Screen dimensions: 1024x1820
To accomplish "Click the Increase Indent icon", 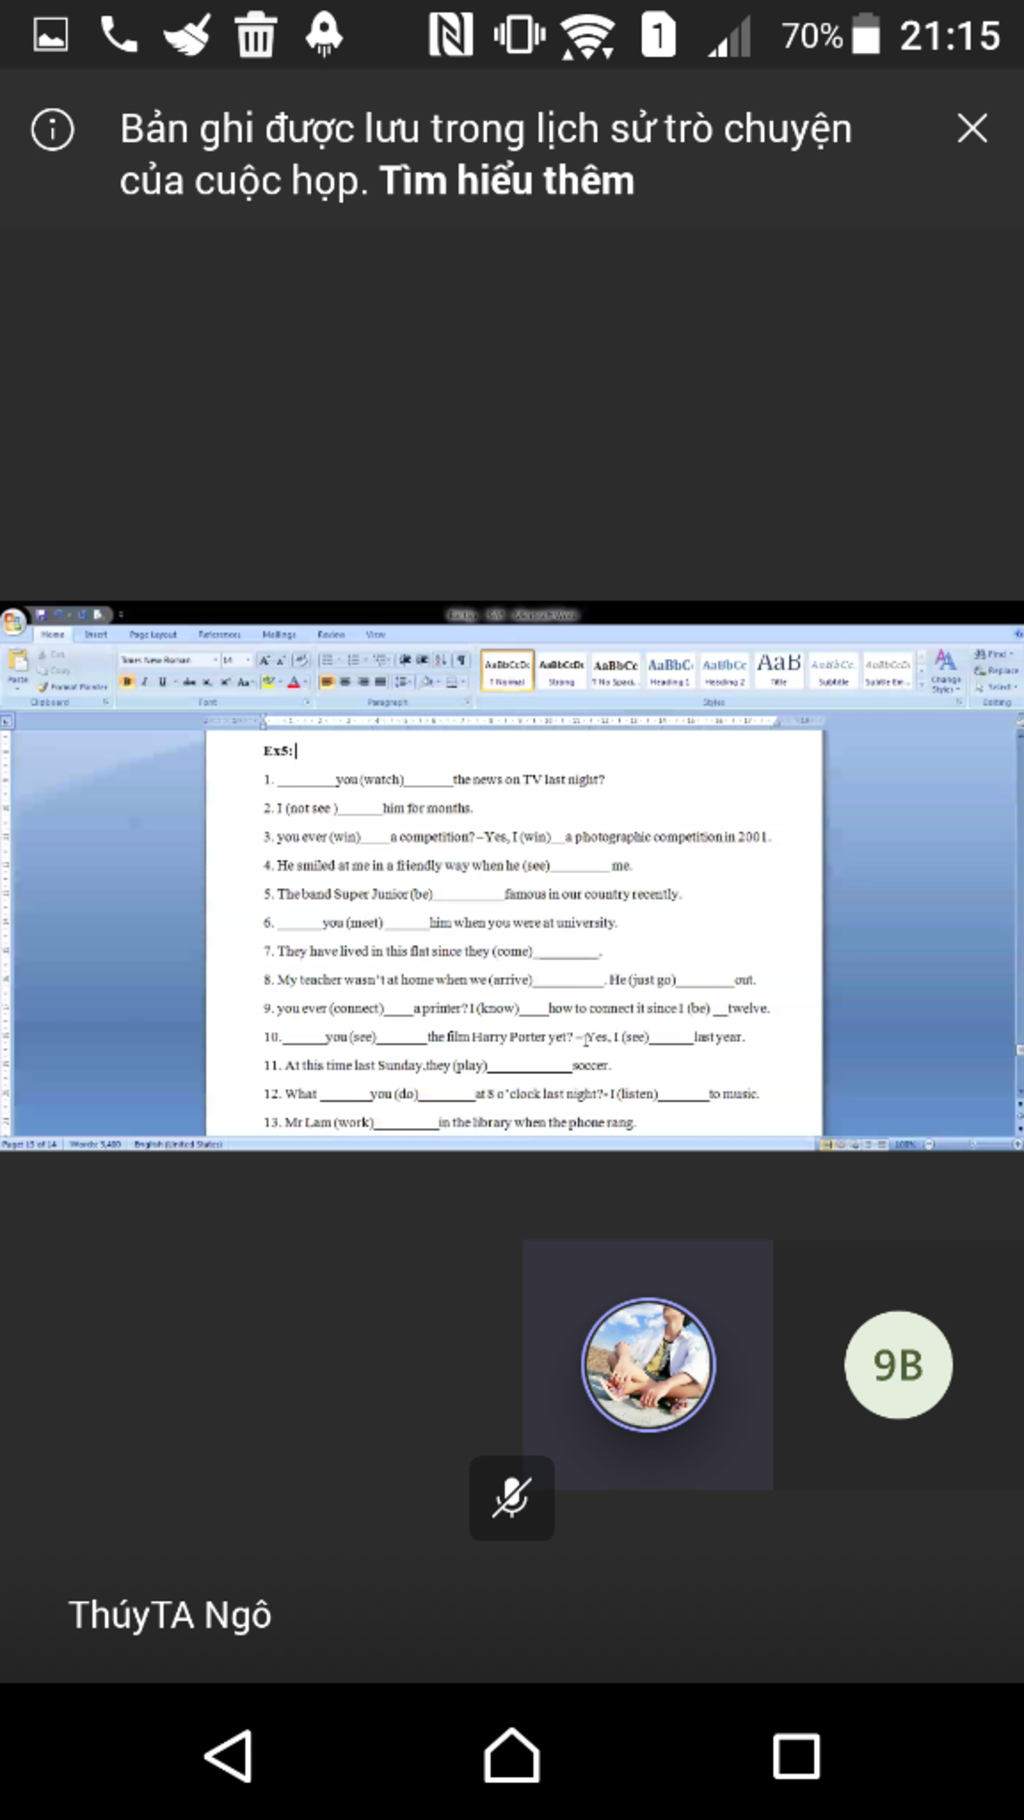I will point(423,660).
